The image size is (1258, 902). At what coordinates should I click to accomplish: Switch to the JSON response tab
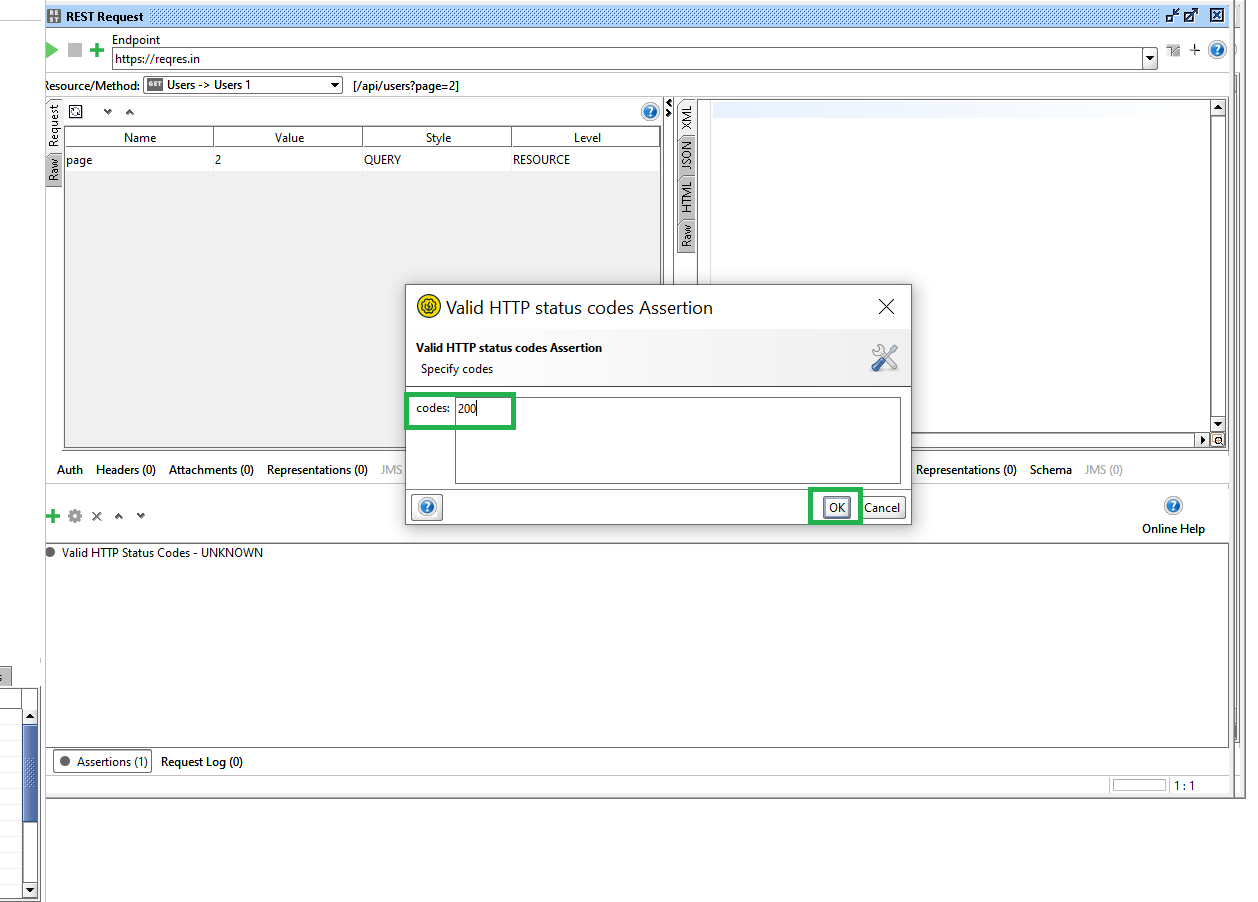click(687, 153)
